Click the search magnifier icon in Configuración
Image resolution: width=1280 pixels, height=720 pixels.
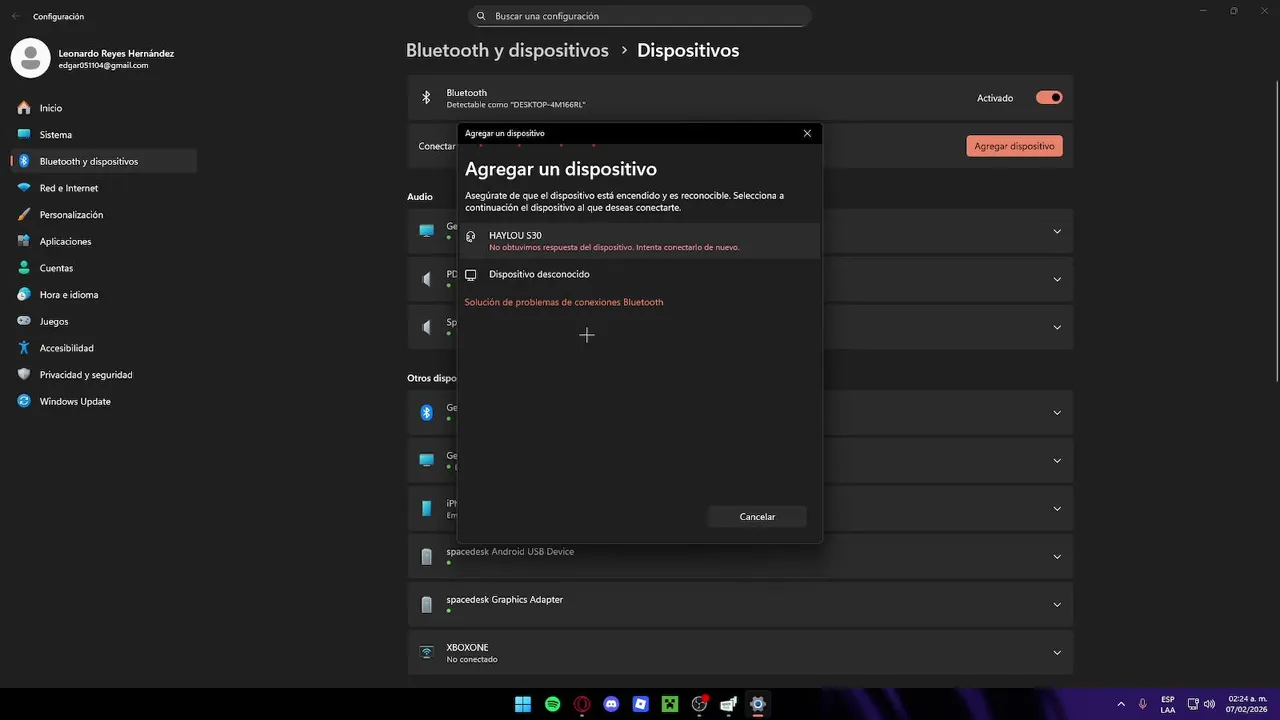coord(481,16)
